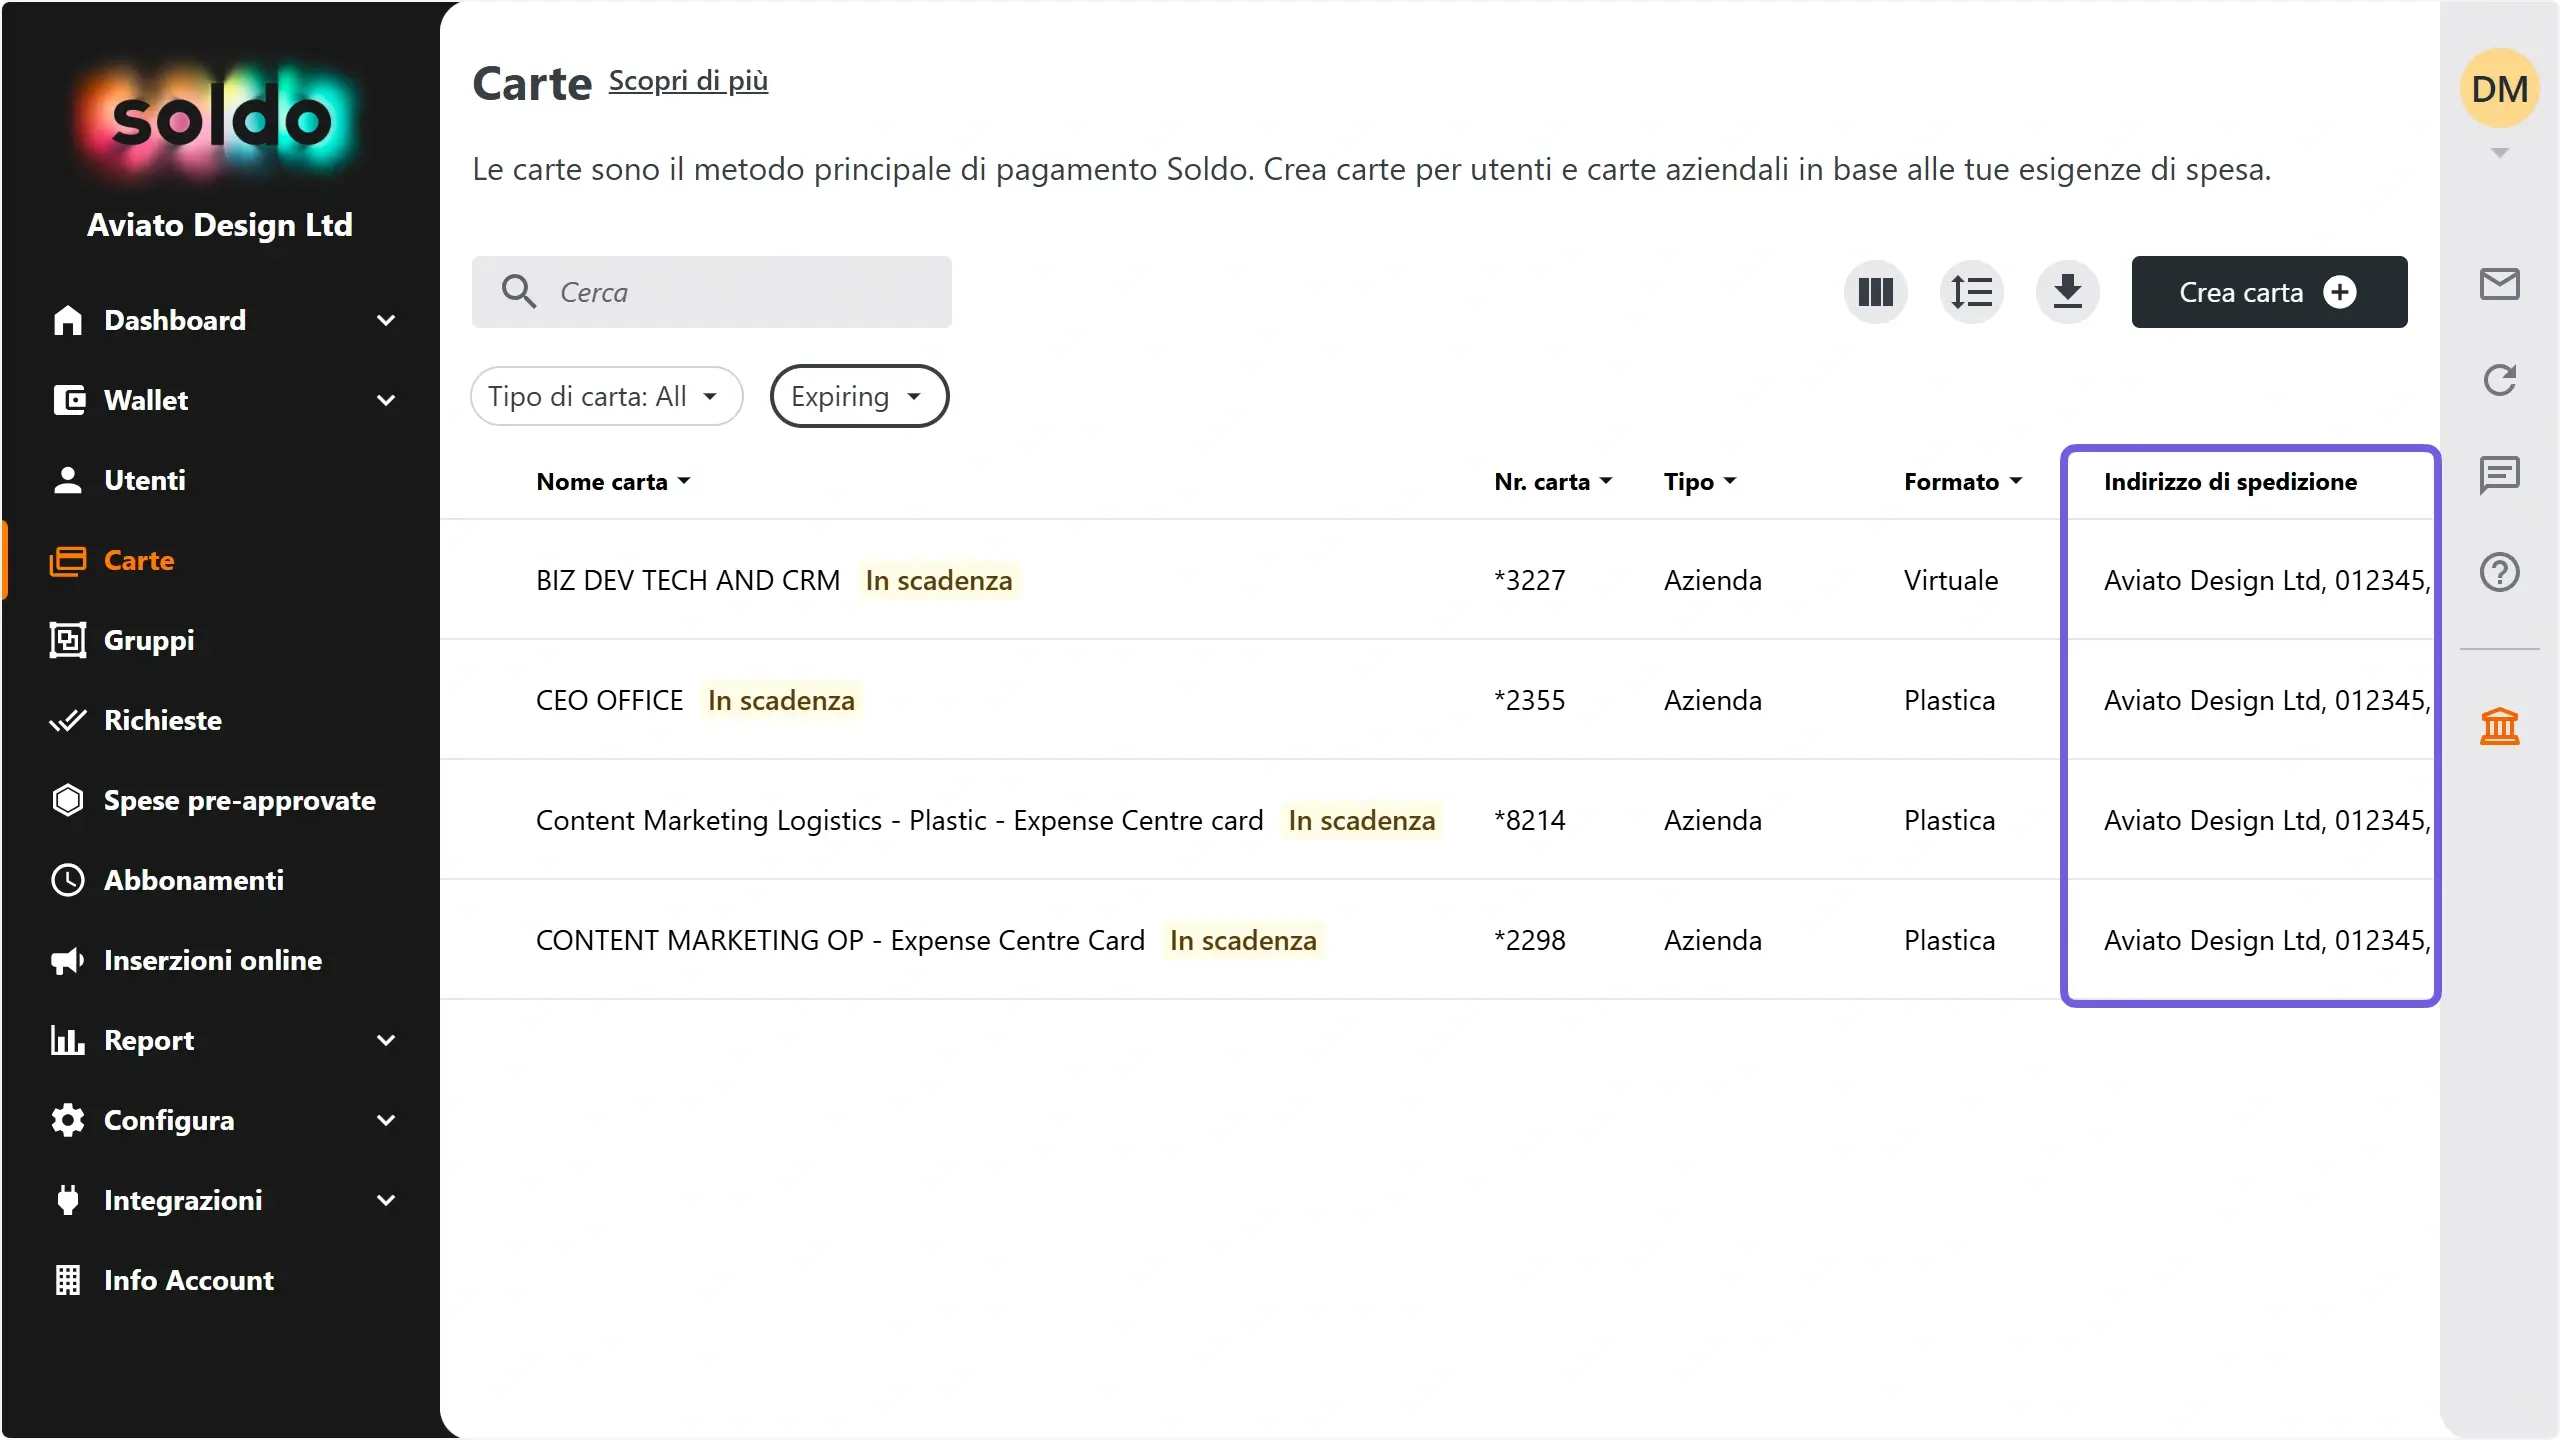Click the download export icon
The width and height of the screenshot is (2560, 1440).
(2067, 292)
